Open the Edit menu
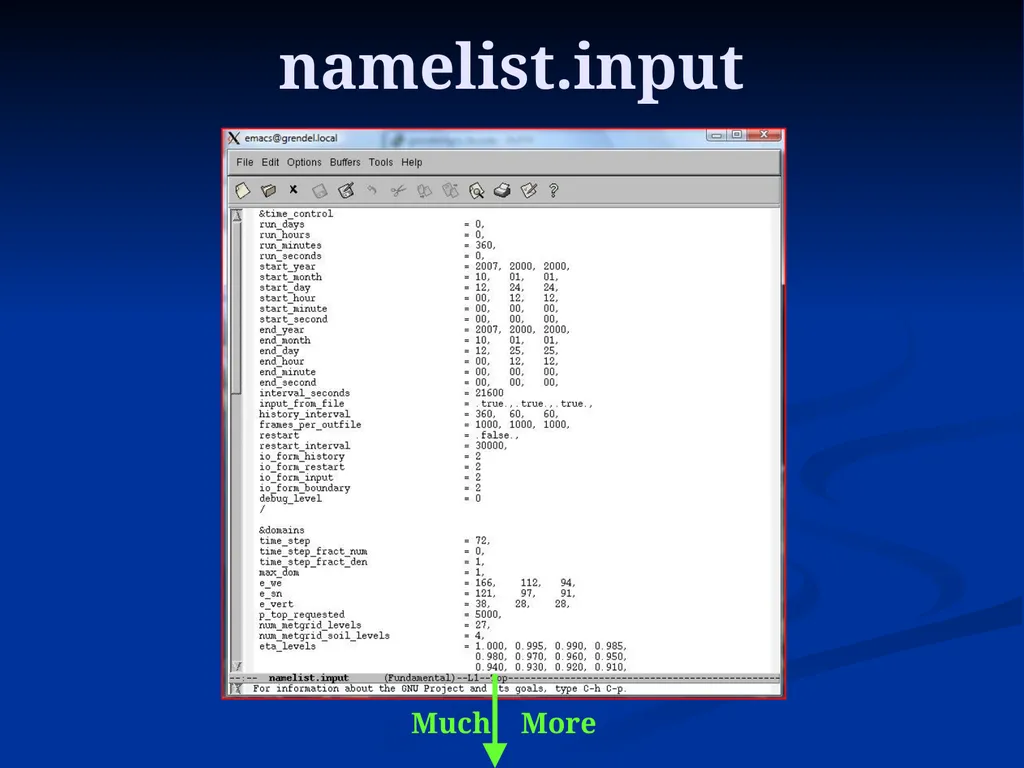Viewport: 1024px width, 768px height. (x=270, y=162)
